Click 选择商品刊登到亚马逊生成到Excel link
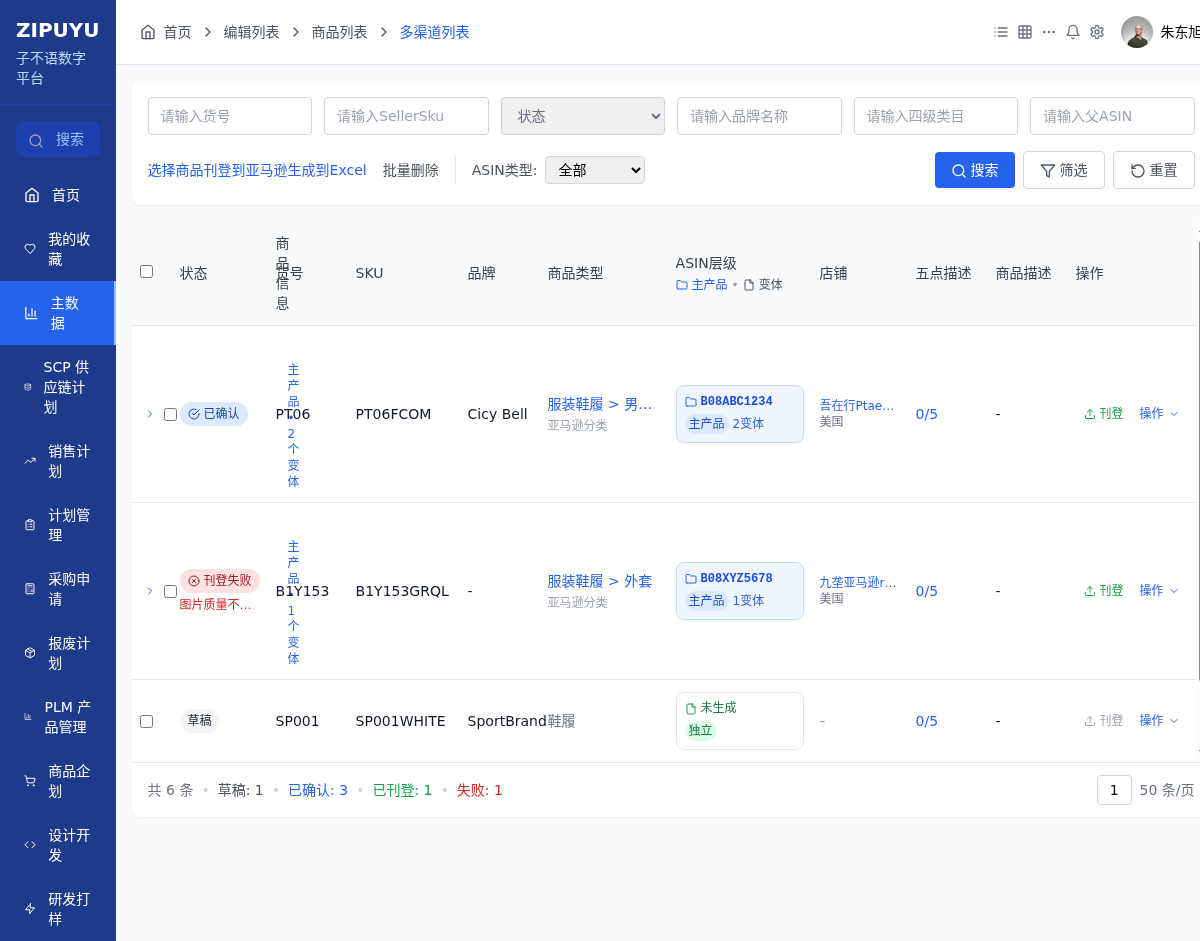Screen dimensions: 1200x941 pyautogui.click(x=257, y=170)
